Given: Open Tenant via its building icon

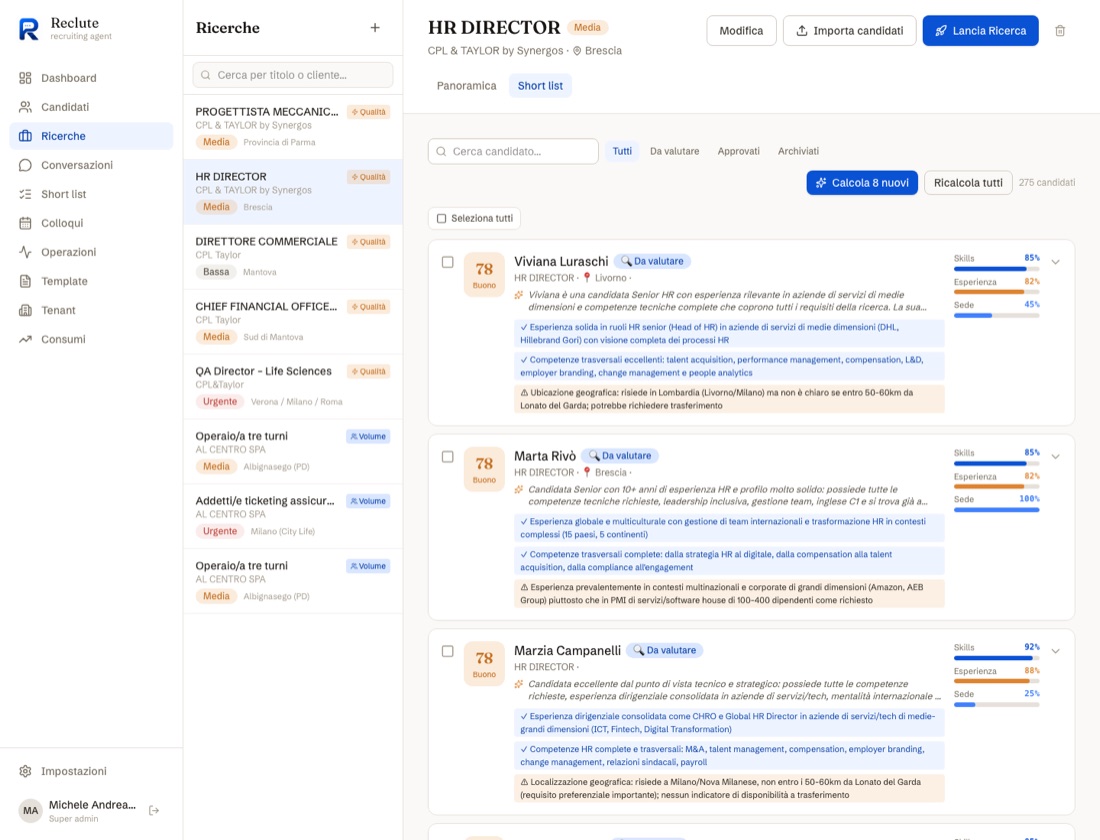Looking at the screenshot, I should [x=25, y=310].
